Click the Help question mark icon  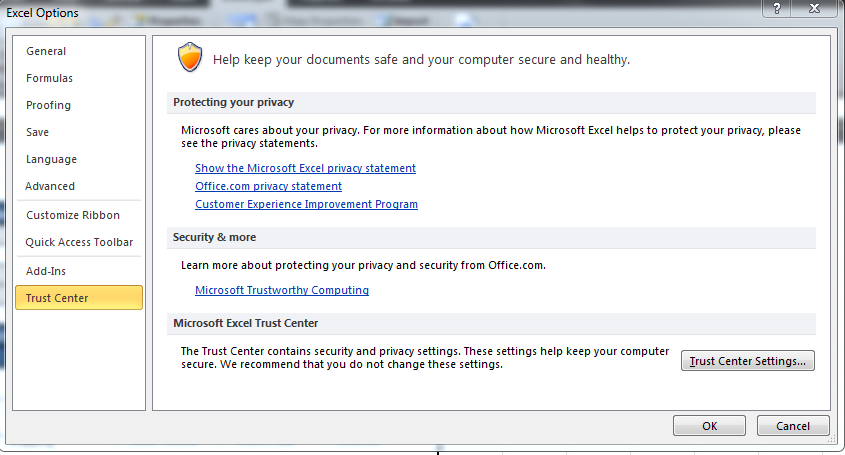click(777, 9)
